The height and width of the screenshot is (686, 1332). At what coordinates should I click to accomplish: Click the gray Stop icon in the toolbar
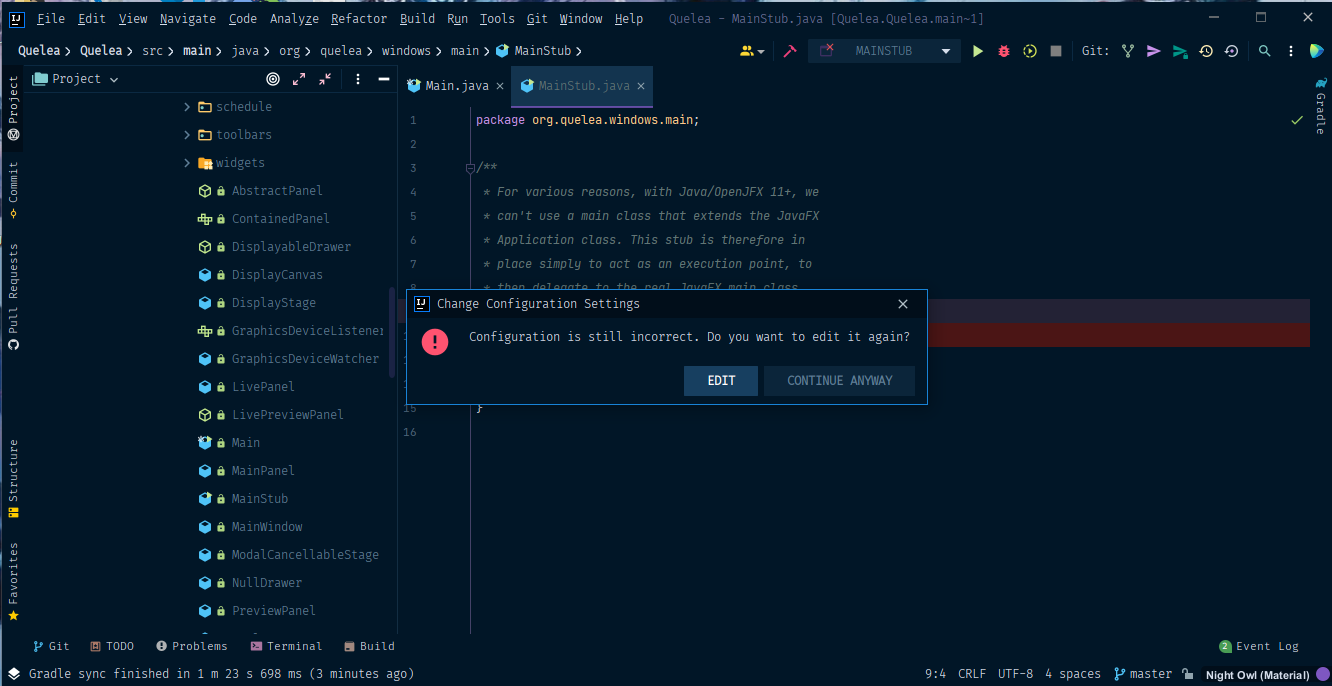click(x=1055, y=50)
